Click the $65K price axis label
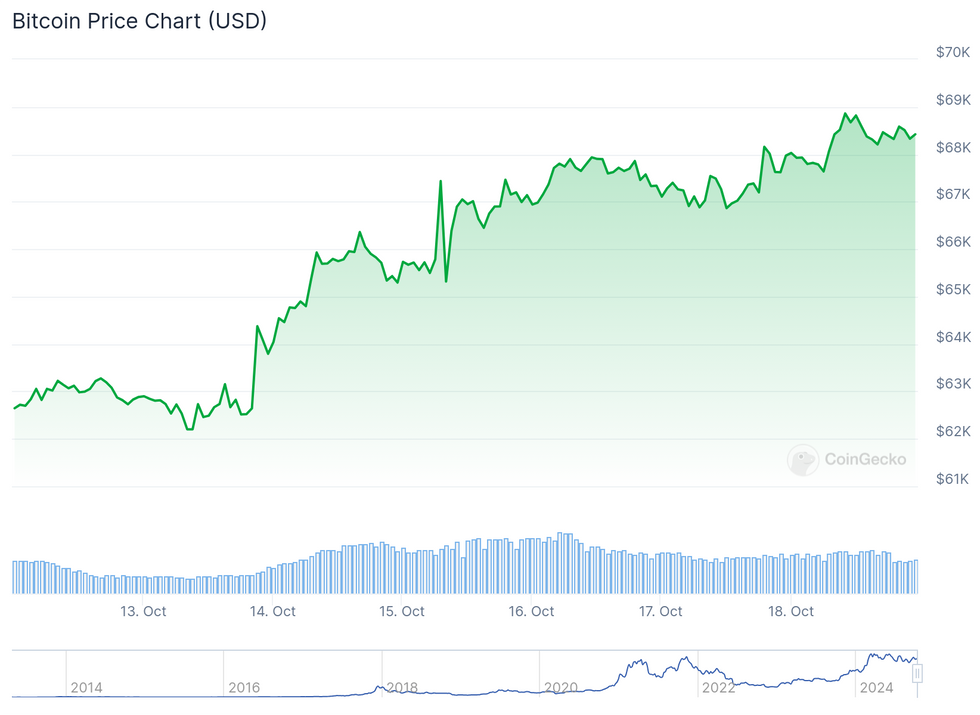Screen dimensions: 980x715 [x=953, y=290]
